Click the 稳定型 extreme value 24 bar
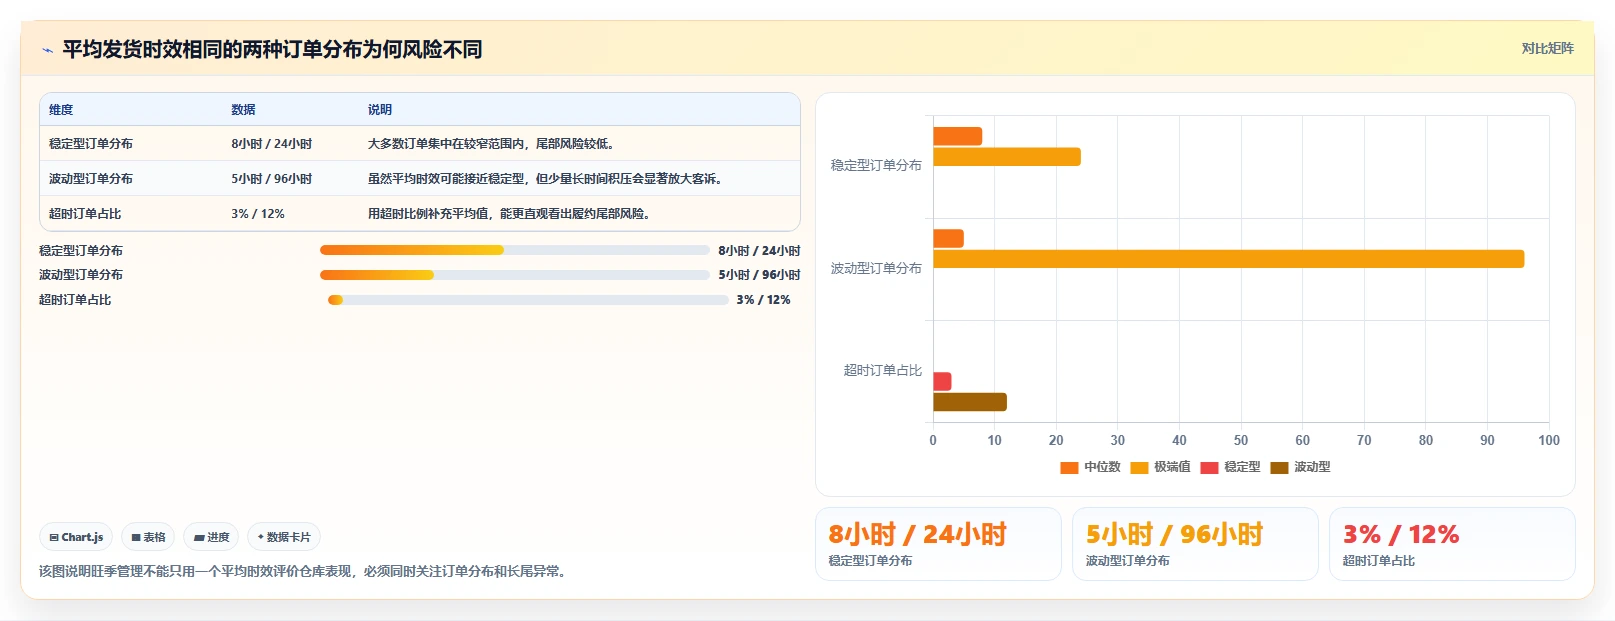This screenshot has height=621, width=1615. pyautogui.click(x=1007, y=157)
